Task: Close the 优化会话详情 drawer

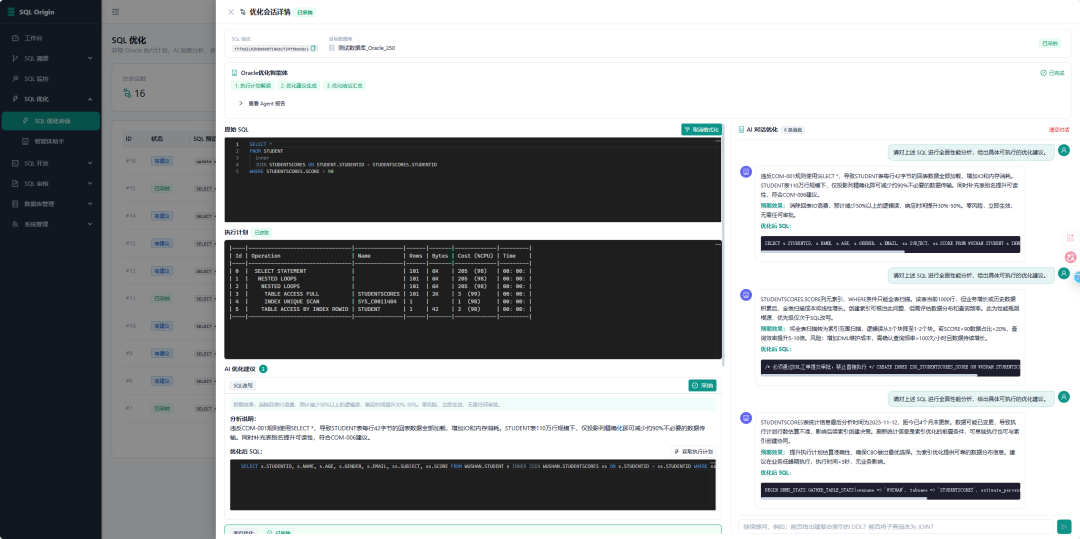Action: [231, 12]
